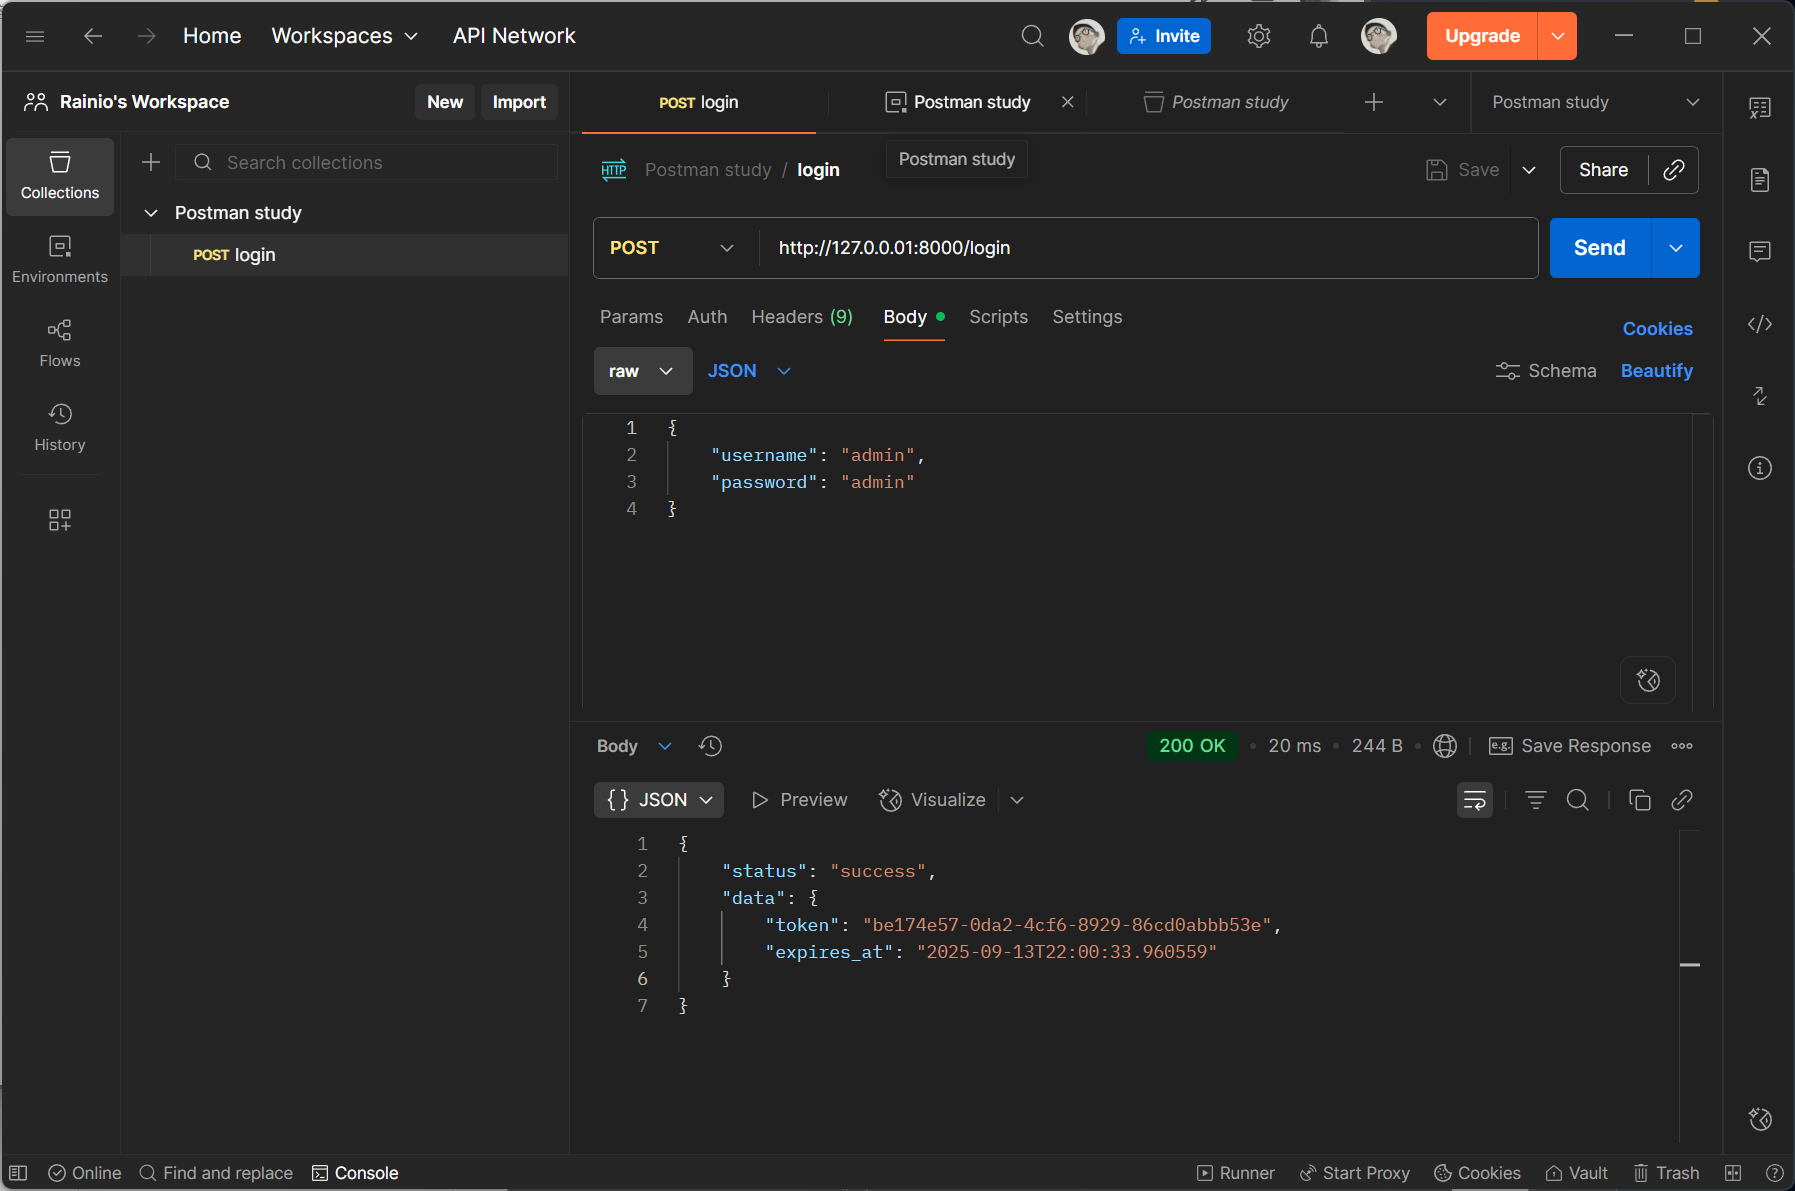Viewport: 1795px width, 1191px height.
Task: Switch to the Headers (9) tab
Action: click(802, 317)
